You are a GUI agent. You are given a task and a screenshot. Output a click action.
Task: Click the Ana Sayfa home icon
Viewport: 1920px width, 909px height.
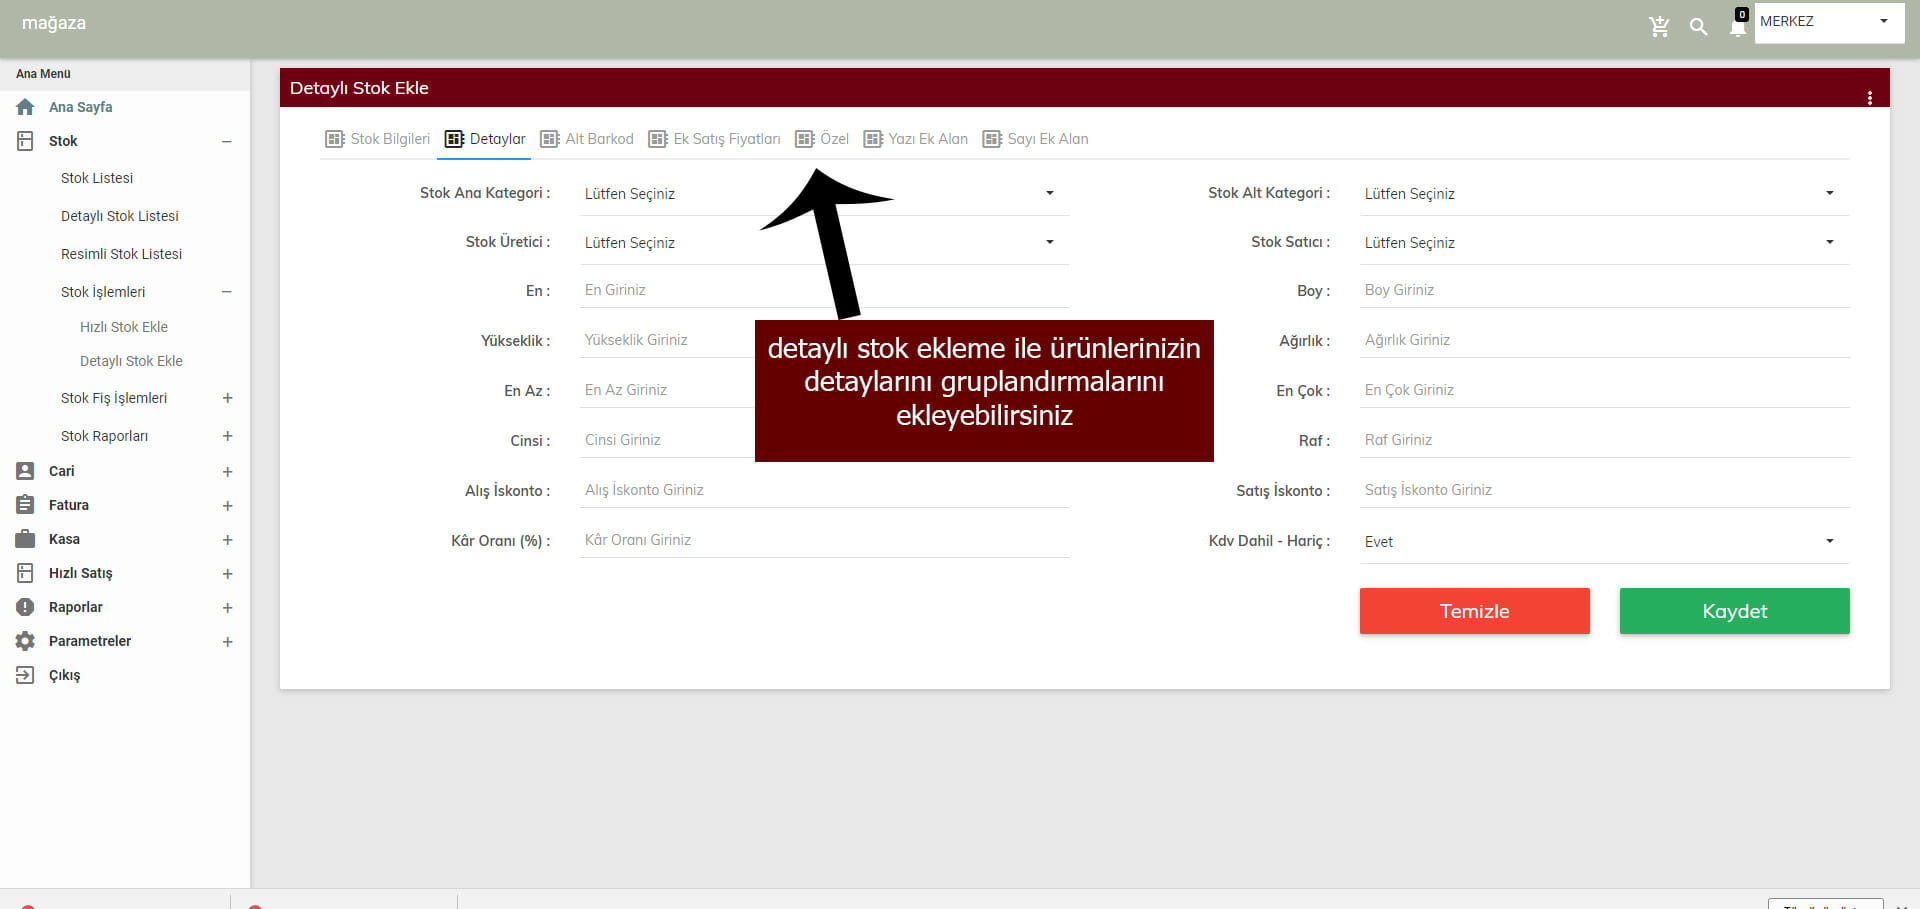25,107
